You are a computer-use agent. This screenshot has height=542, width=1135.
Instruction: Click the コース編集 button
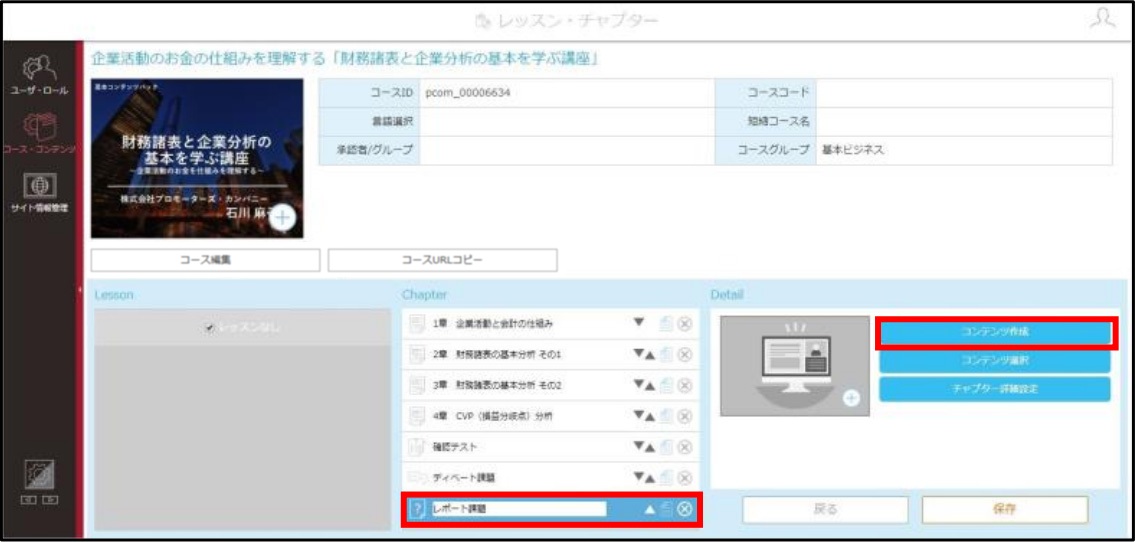coord(206,261)
